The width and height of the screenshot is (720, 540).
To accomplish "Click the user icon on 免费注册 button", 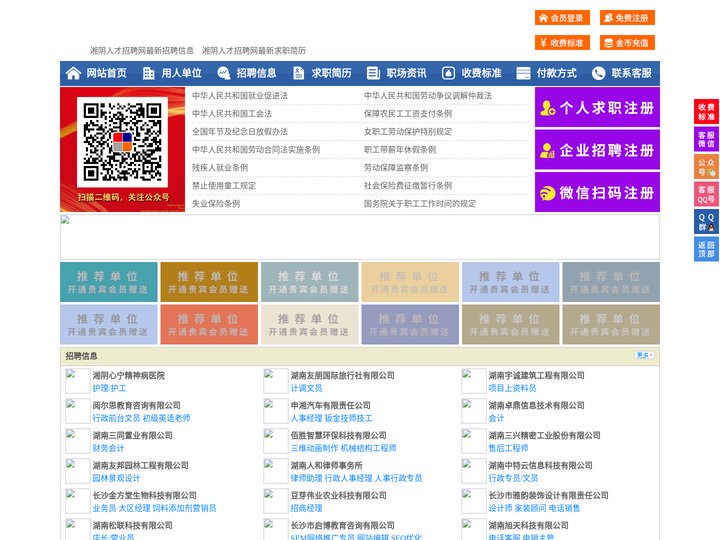I will tap(608, 18).
